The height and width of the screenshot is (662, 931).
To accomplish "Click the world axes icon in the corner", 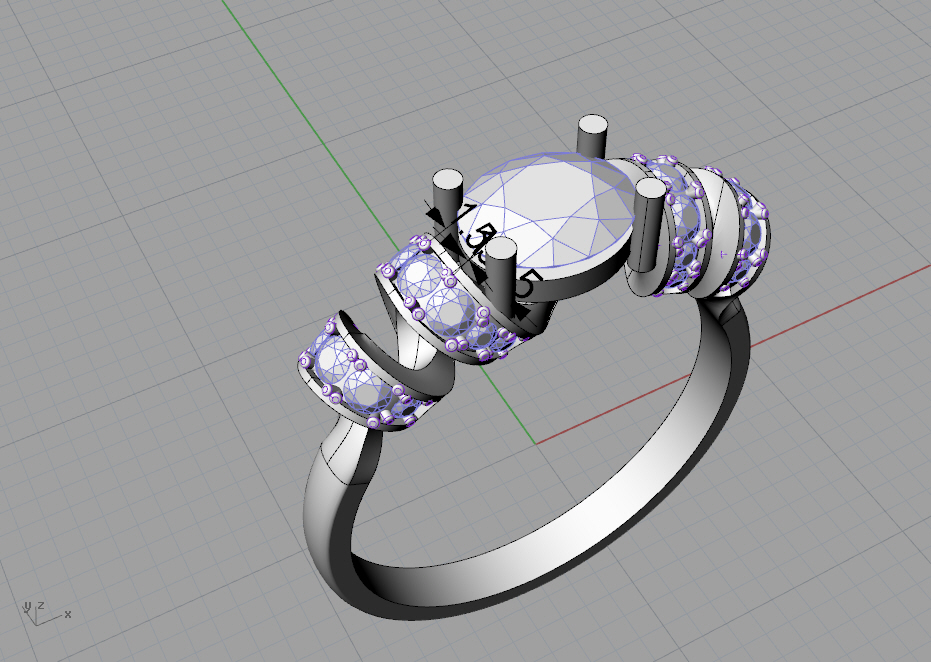I will point(45,613).
